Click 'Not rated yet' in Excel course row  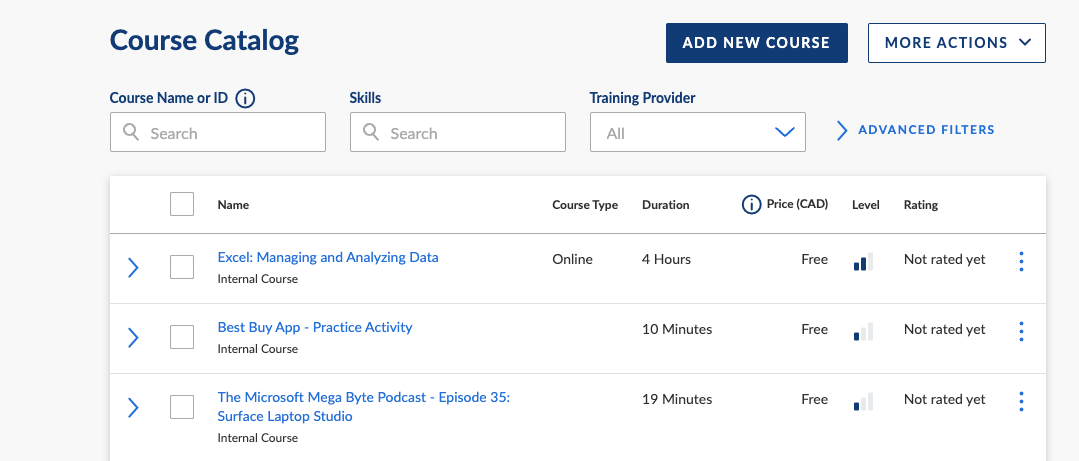944,259
